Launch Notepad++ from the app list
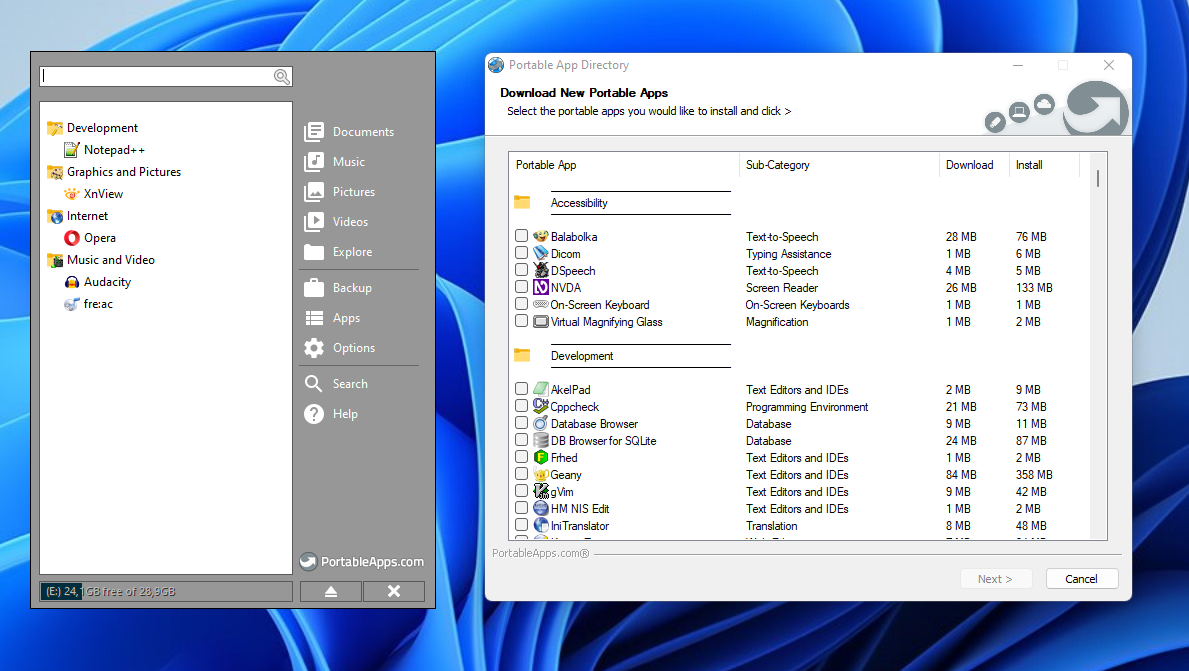Viewport: 1189px width, 671px height. 113,150
